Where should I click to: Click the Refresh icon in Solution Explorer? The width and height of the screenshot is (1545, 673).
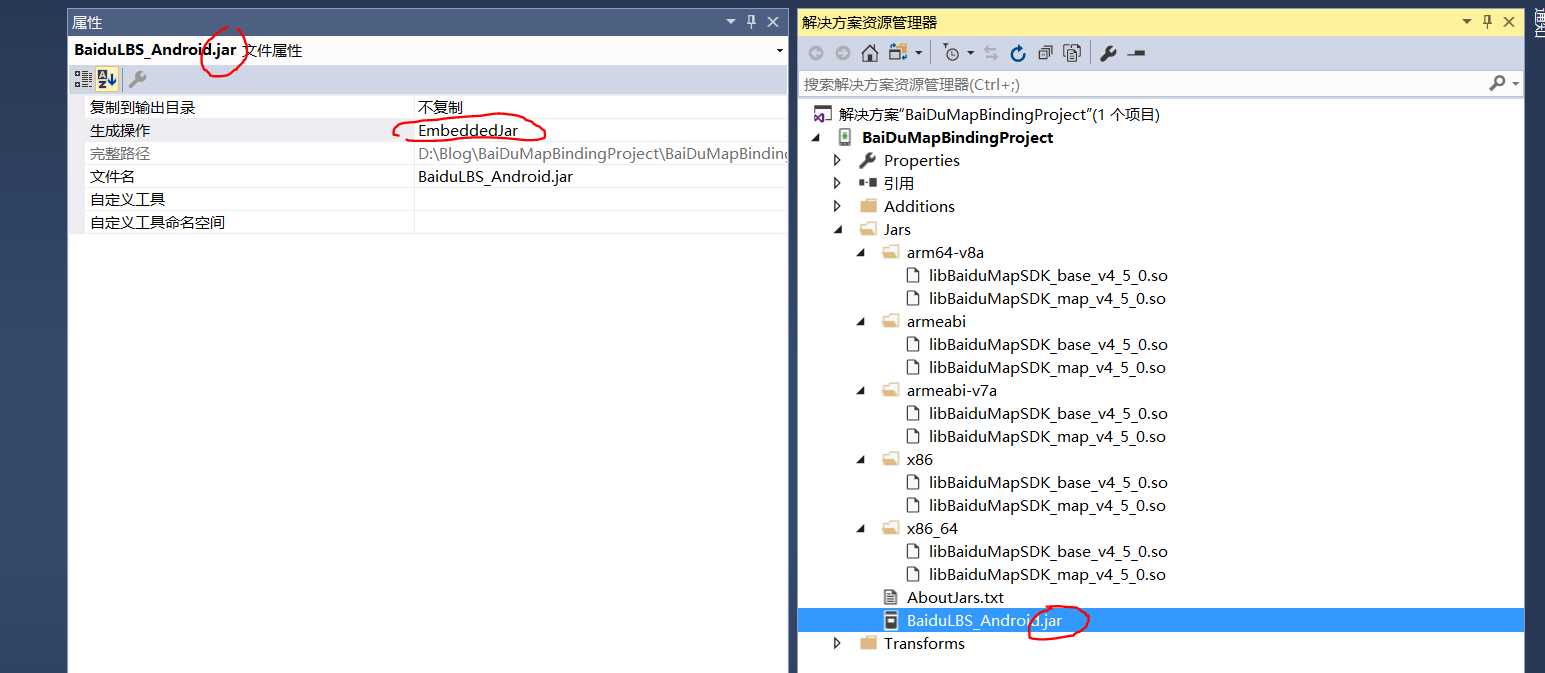point(1018,53)
